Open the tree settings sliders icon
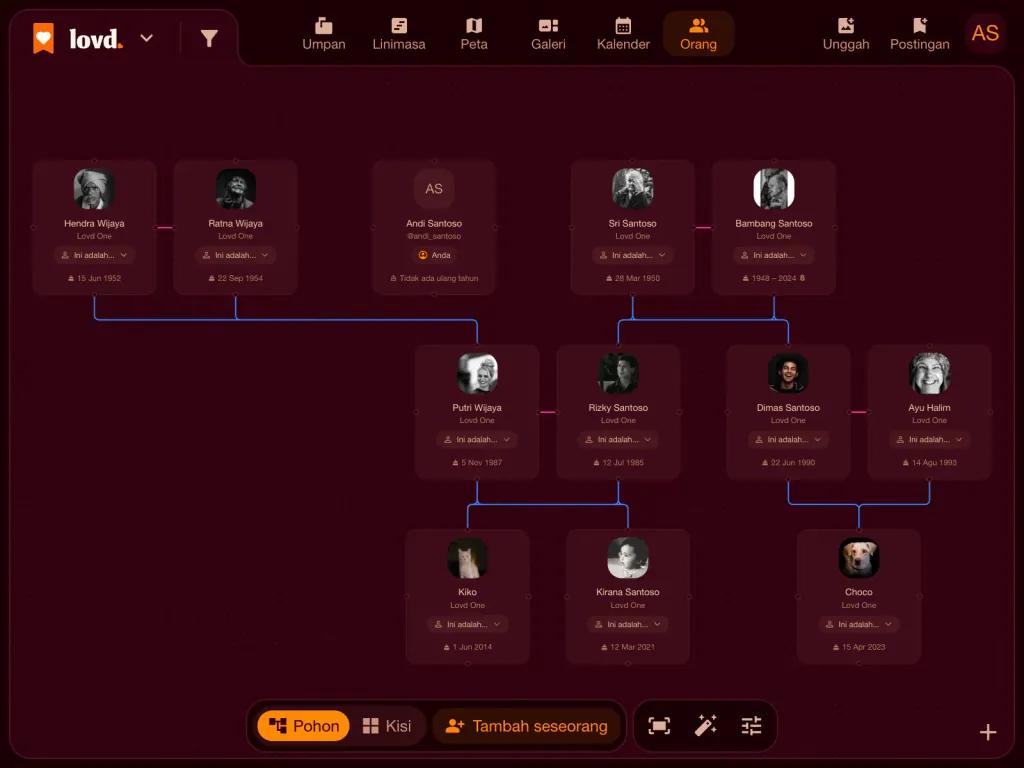This screenshot has height=768, width=1024. click(x=752, y=726)
